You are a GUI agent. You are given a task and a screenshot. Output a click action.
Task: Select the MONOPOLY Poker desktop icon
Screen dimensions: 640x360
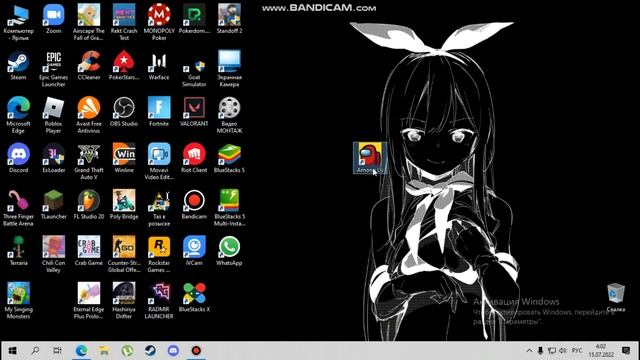click(159, 22)
